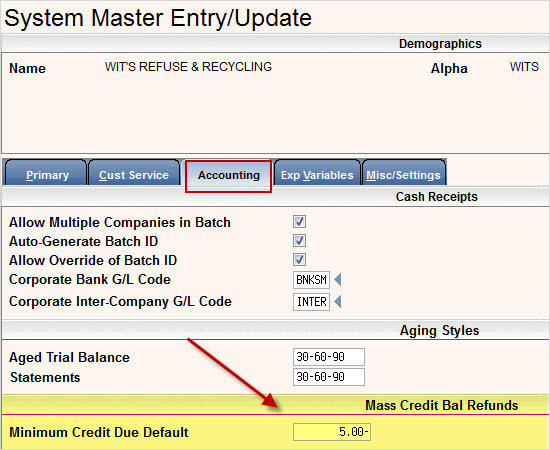Click the Corporate Bank G/L Code label
Image resolution: width=550 pixels, height=450 pixels.
coord(90,280)
